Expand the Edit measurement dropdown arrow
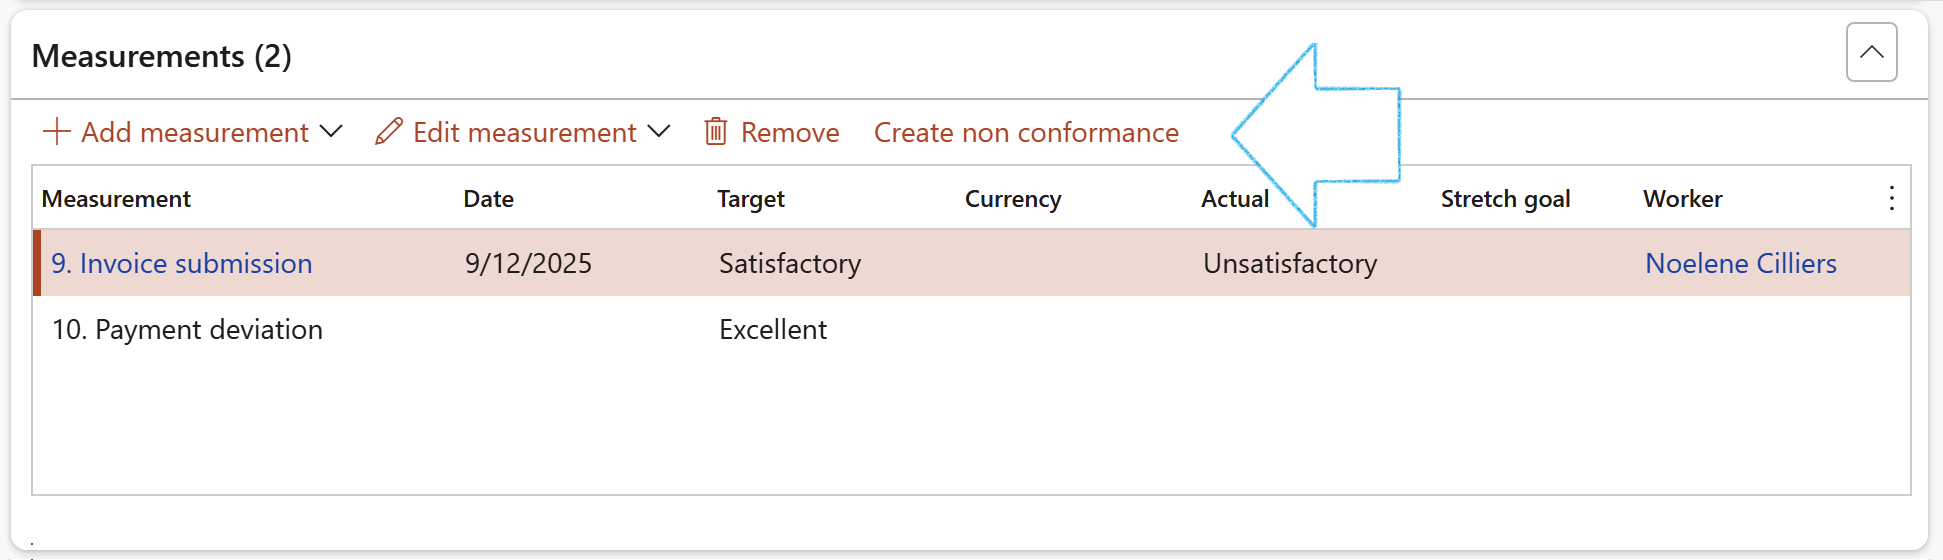The image size is (1943, 560). [x=659, y=132]
